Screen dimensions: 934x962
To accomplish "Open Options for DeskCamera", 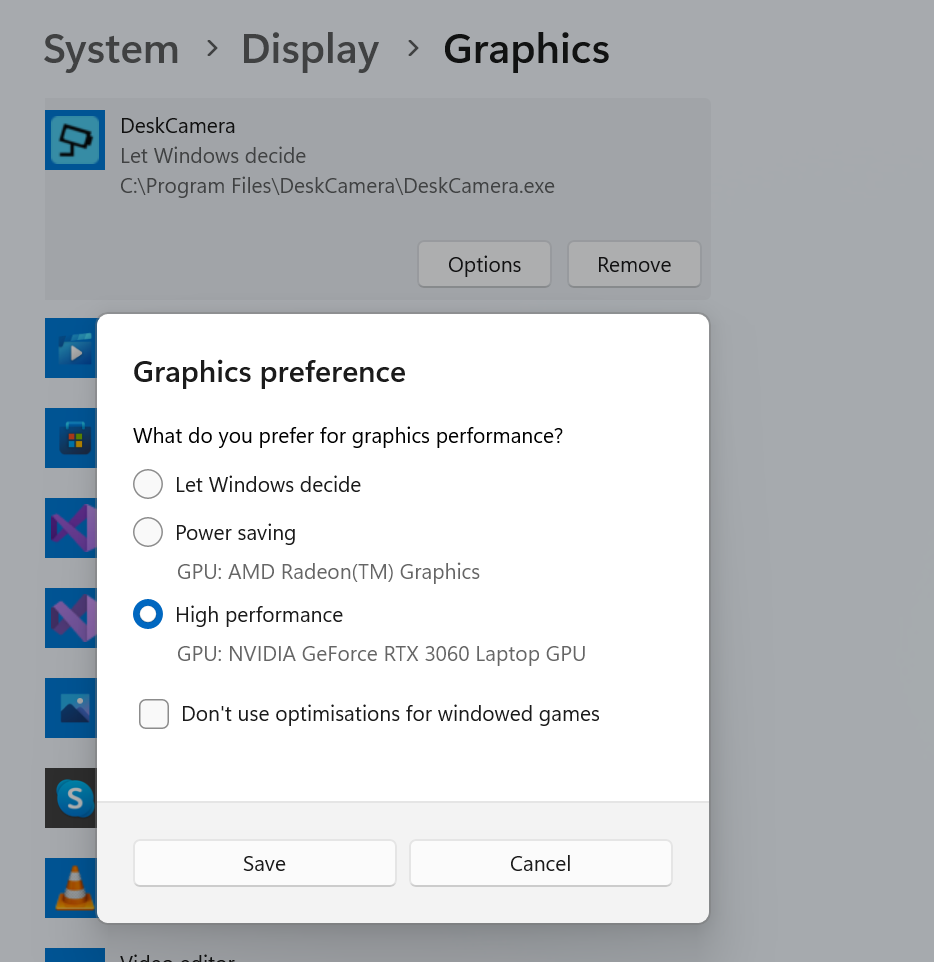I will [x=484, y=265].
